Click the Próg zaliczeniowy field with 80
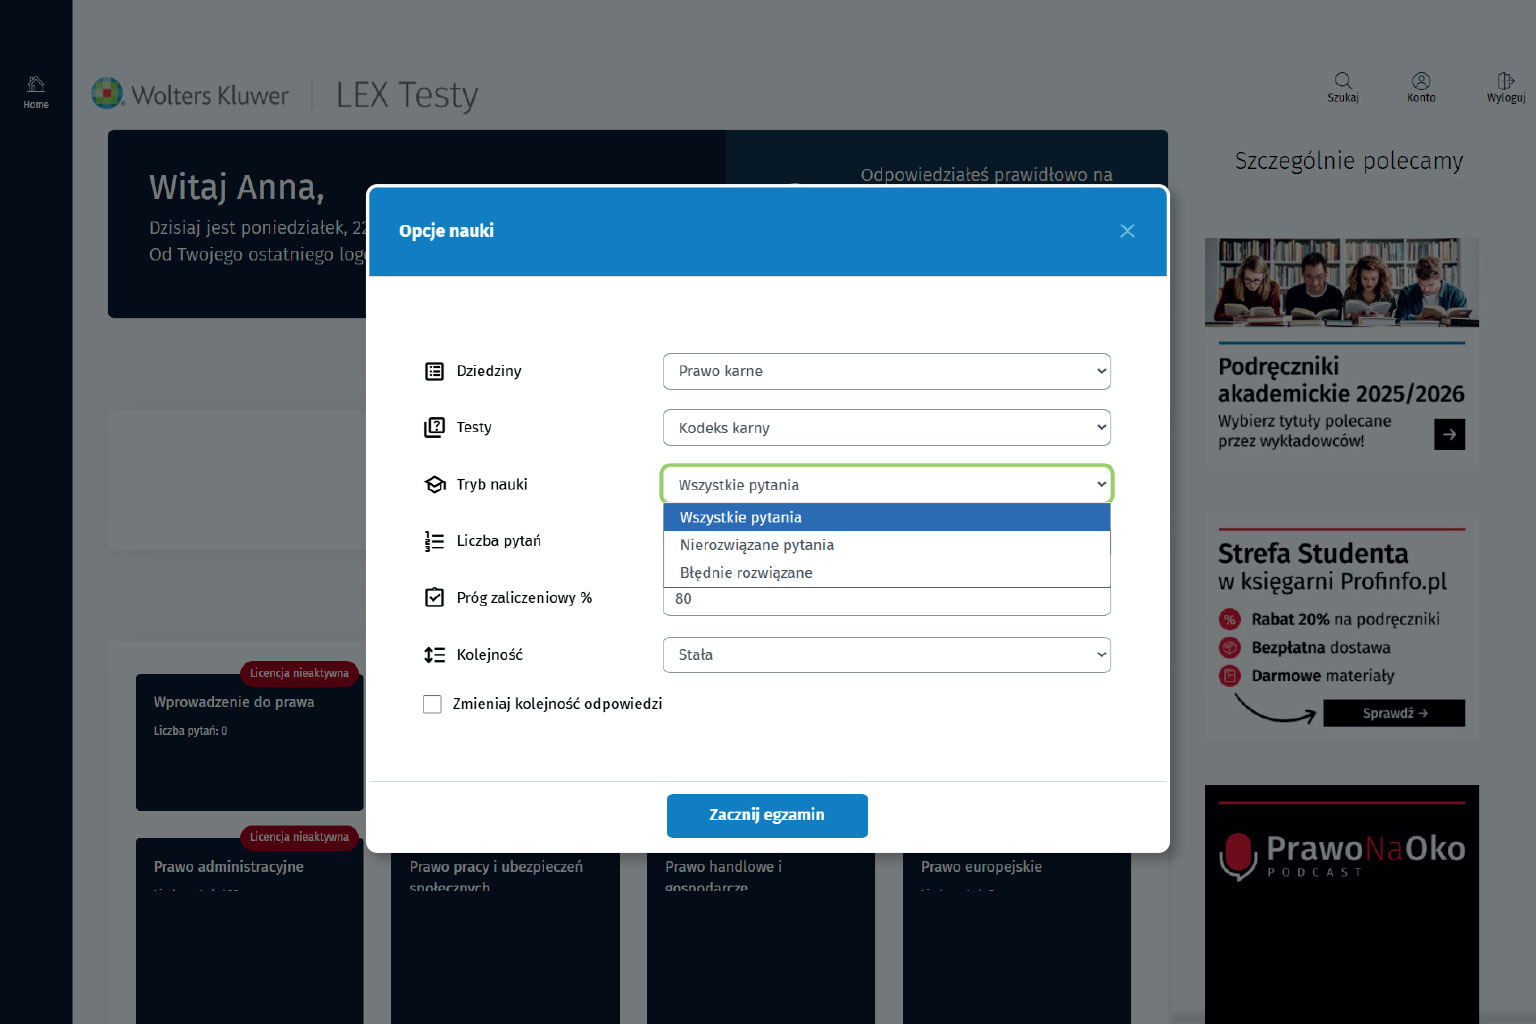 [x=886, y=600]
